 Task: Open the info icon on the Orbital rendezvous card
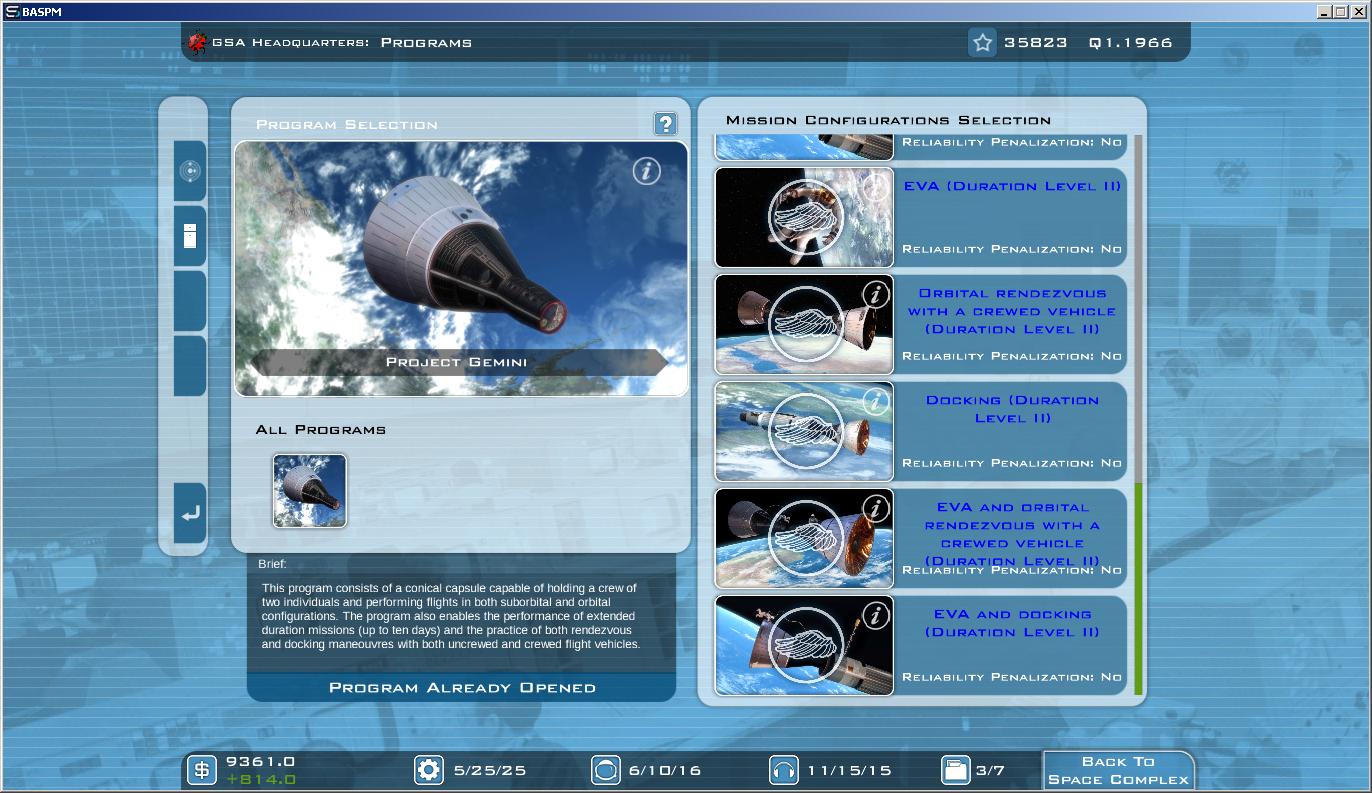coord(876,294)
